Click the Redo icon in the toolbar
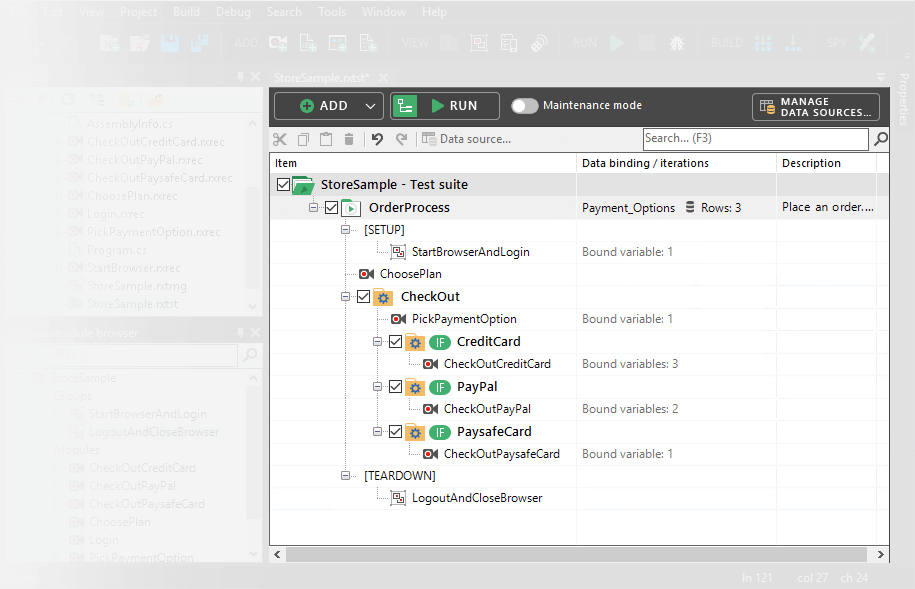Image resolution: width=915 pixels, height=589 pixels. coord(401,139)
